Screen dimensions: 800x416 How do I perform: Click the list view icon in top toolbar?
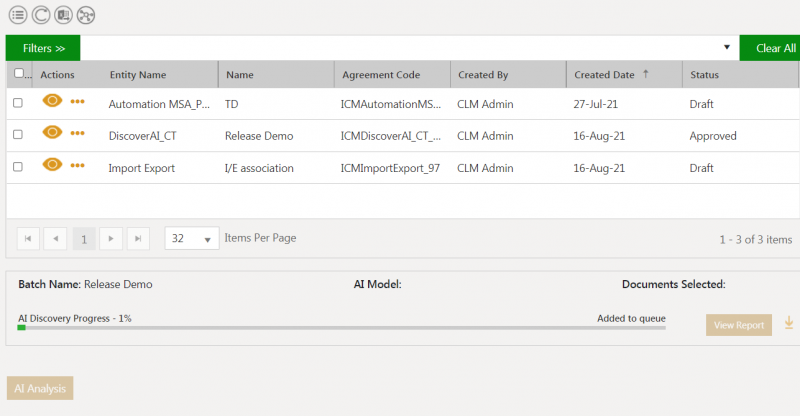pyautogui.click(x=17, y=15)
